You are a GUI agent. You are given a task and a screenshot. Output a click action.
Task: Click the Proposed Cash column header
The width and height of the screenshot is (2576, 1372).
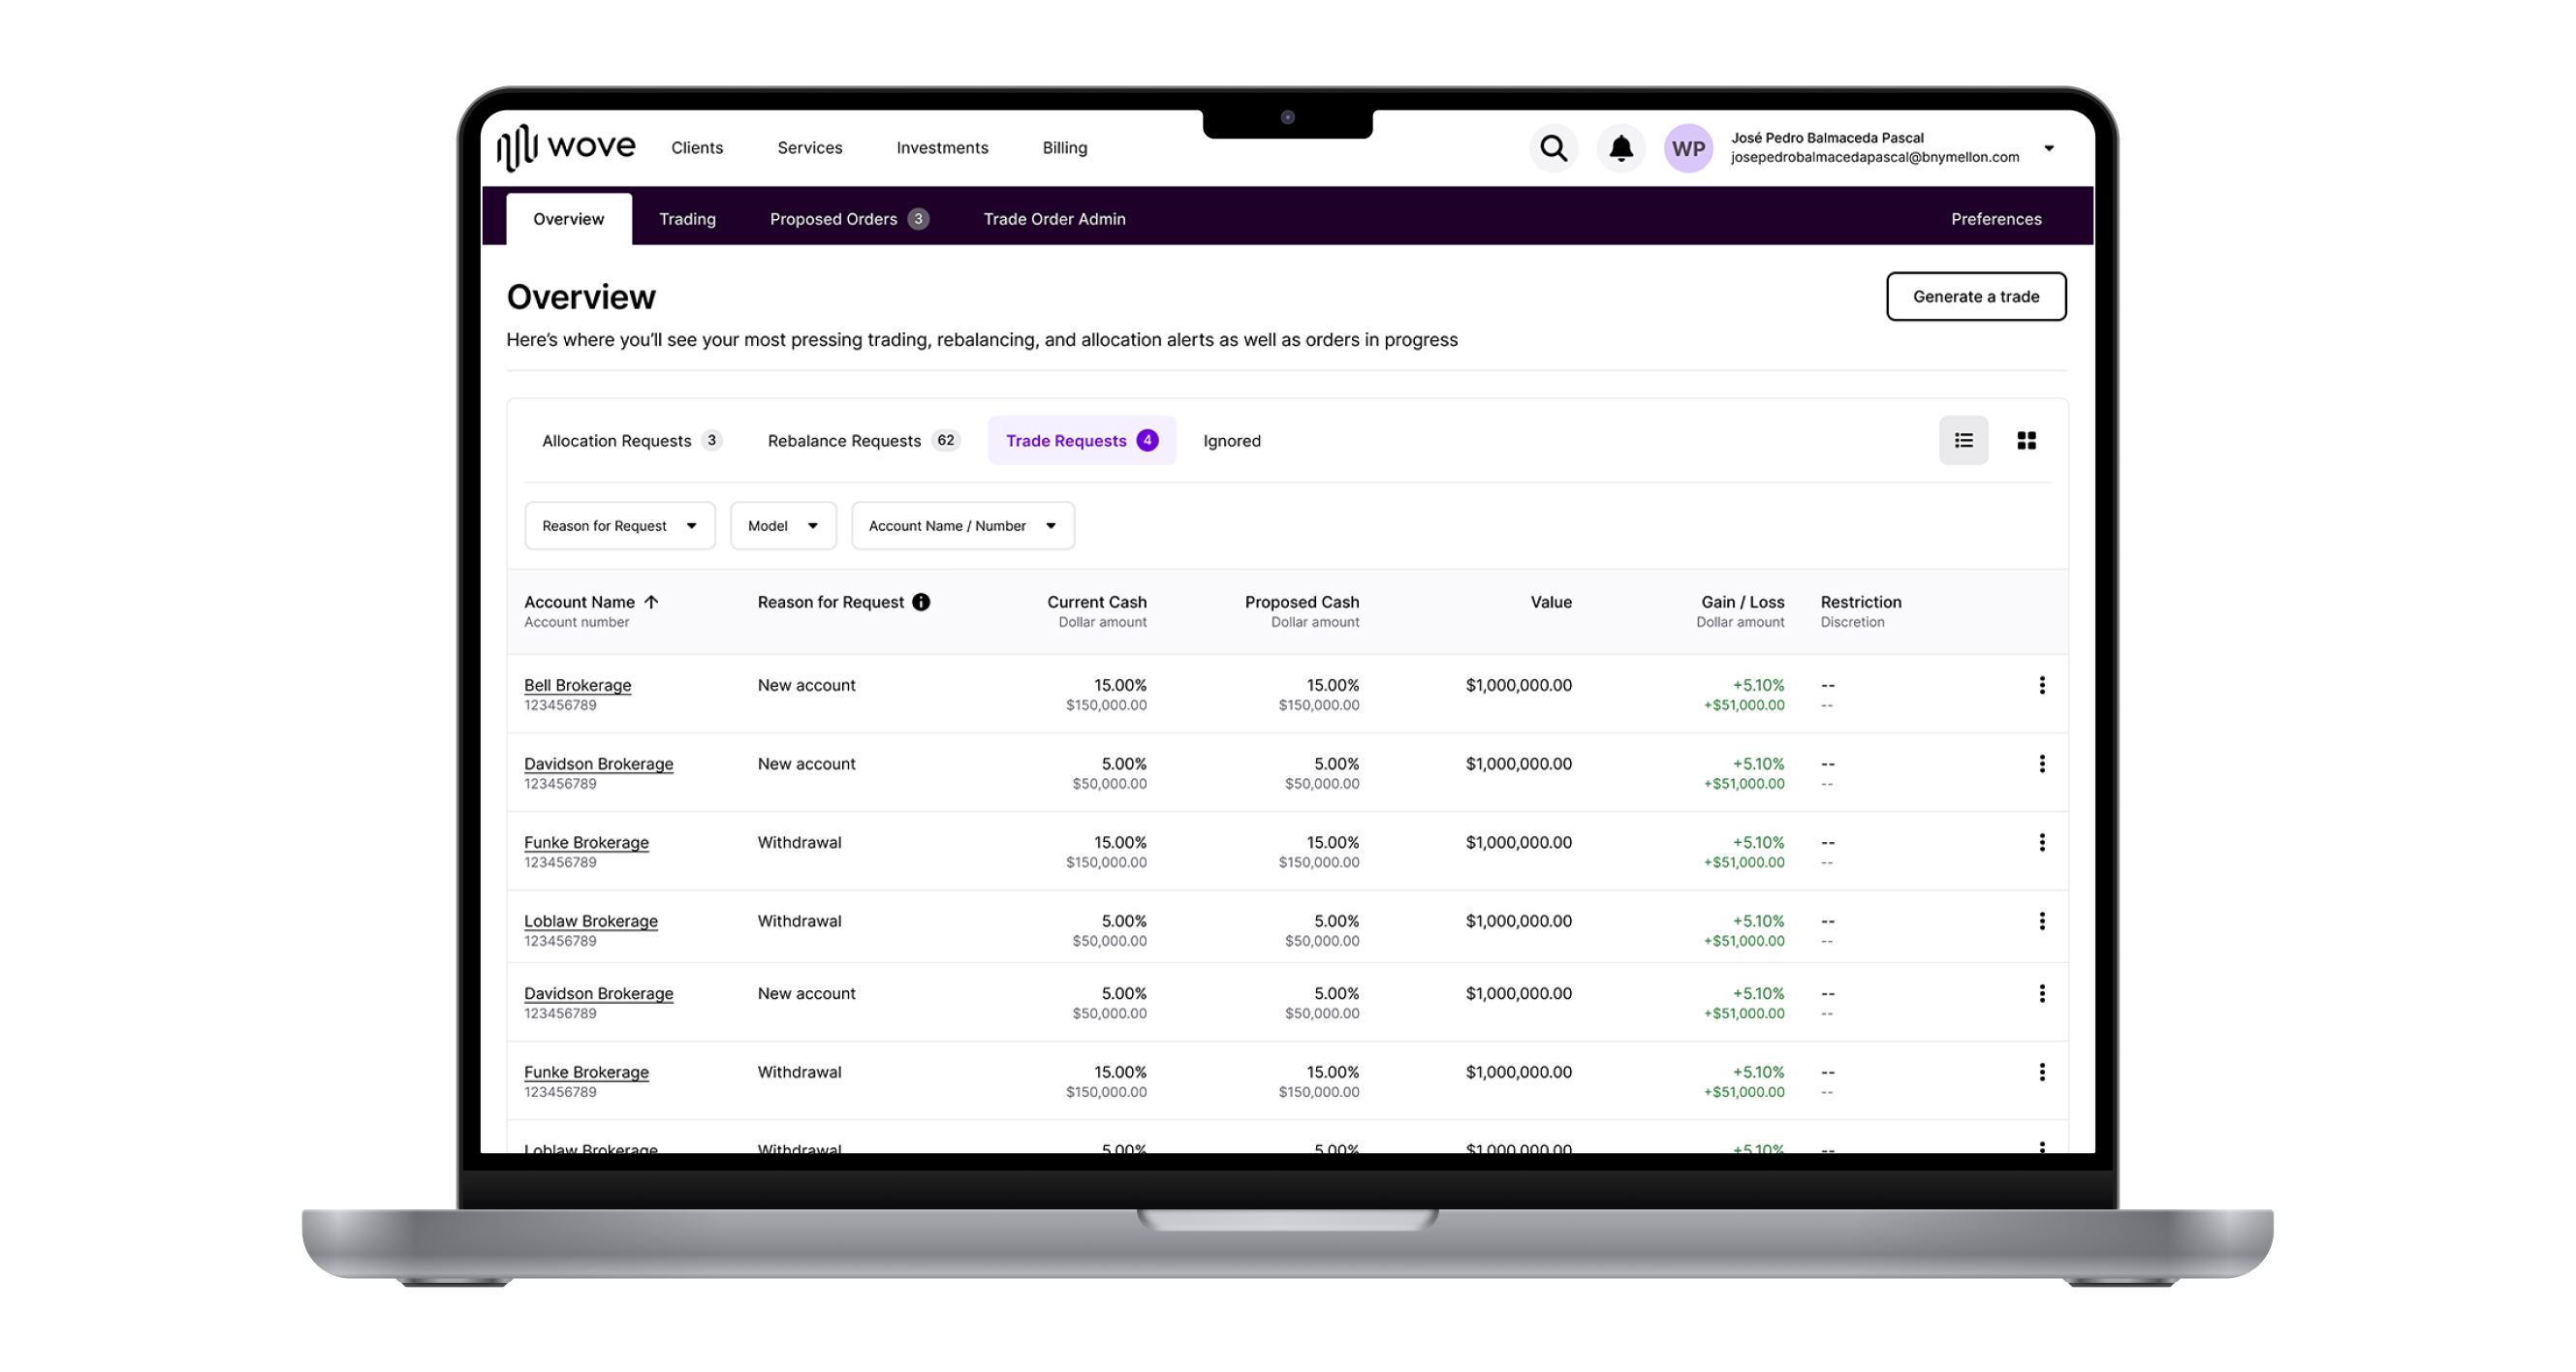pos(1302,602)
